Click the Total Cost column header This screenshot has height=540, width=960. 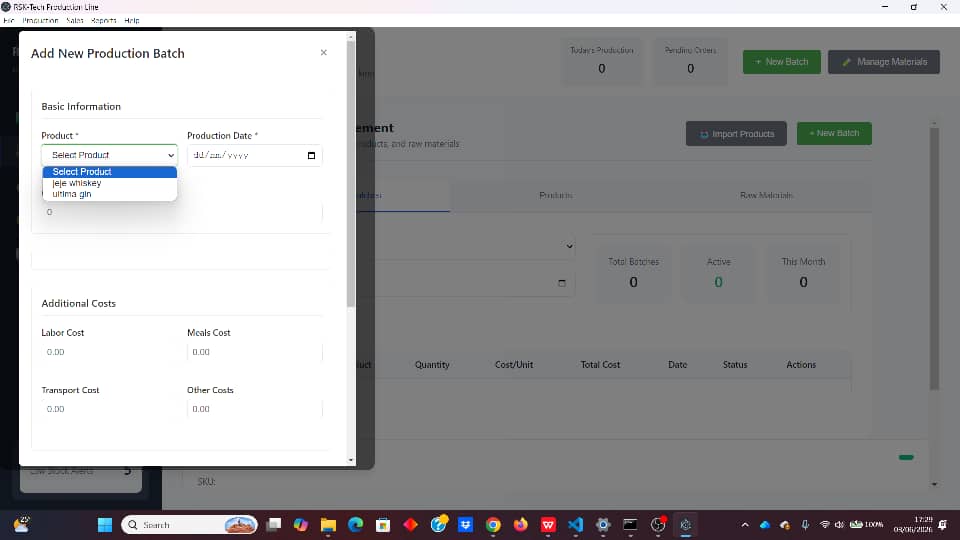click(x=600, y=364)
